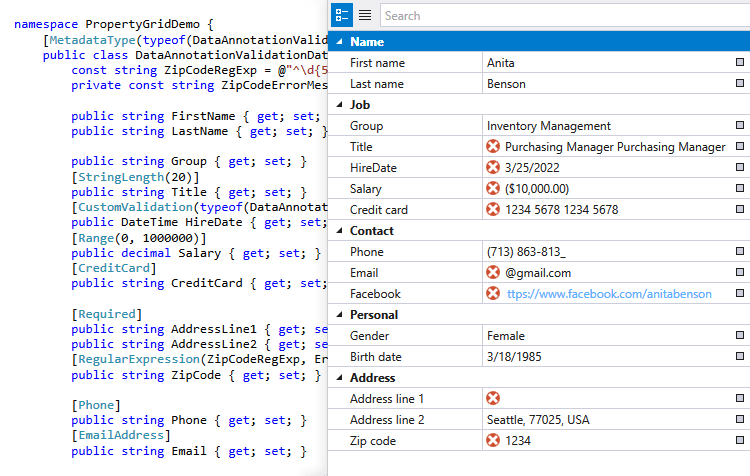Open the Facebook profile link
750x476 pixels.
608,294
